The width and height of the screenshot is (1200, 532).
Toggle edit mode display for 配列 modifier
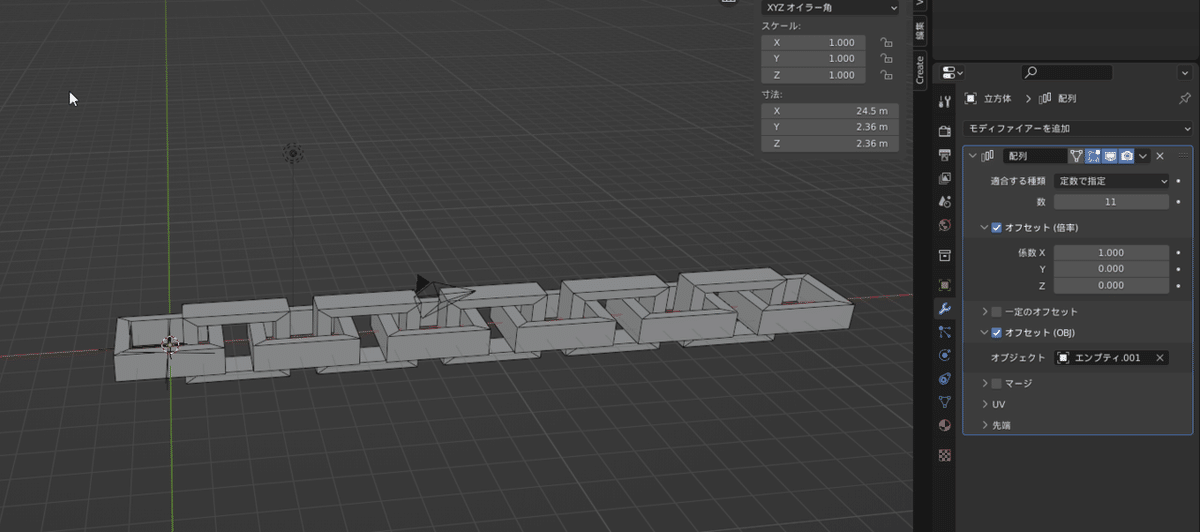(x=1093, y=156)
